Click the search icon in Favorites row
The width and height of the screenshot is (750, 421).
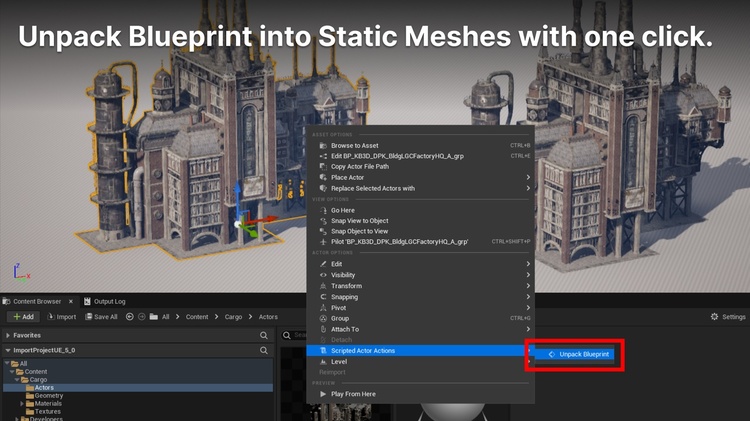264,336
